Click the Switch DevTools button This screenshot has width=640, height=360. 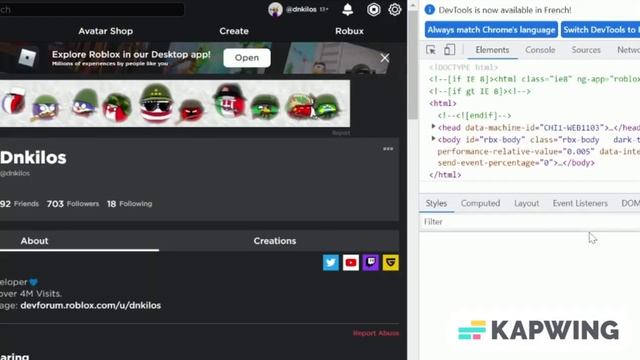click(x=600, y=30)
